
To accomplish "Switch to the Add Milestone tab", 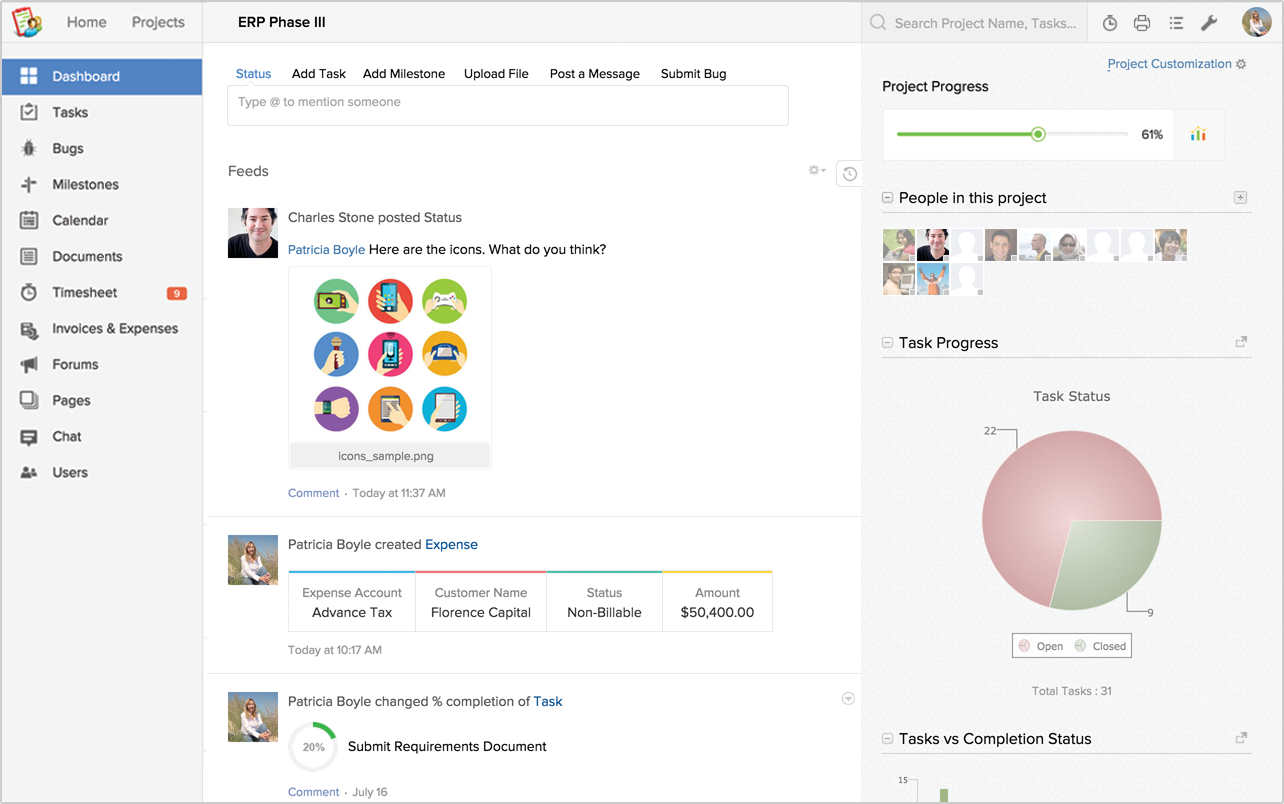I will click(x=404, y=73).
